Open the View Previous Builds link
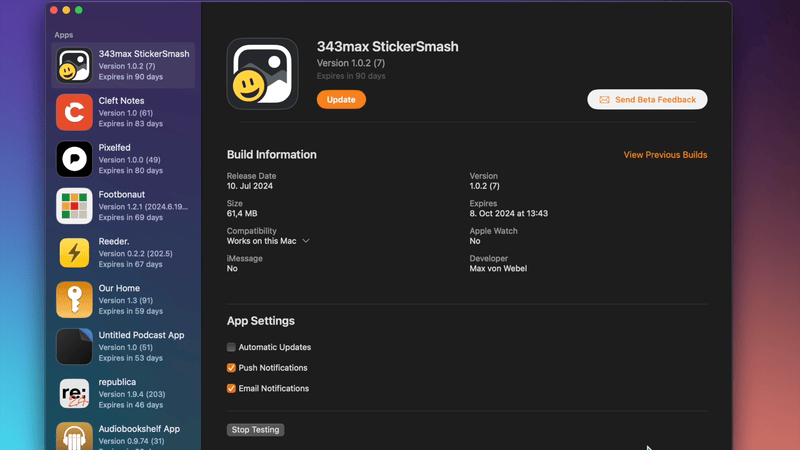This screenshot has width=800, height=450. click(x=665, y=155)
